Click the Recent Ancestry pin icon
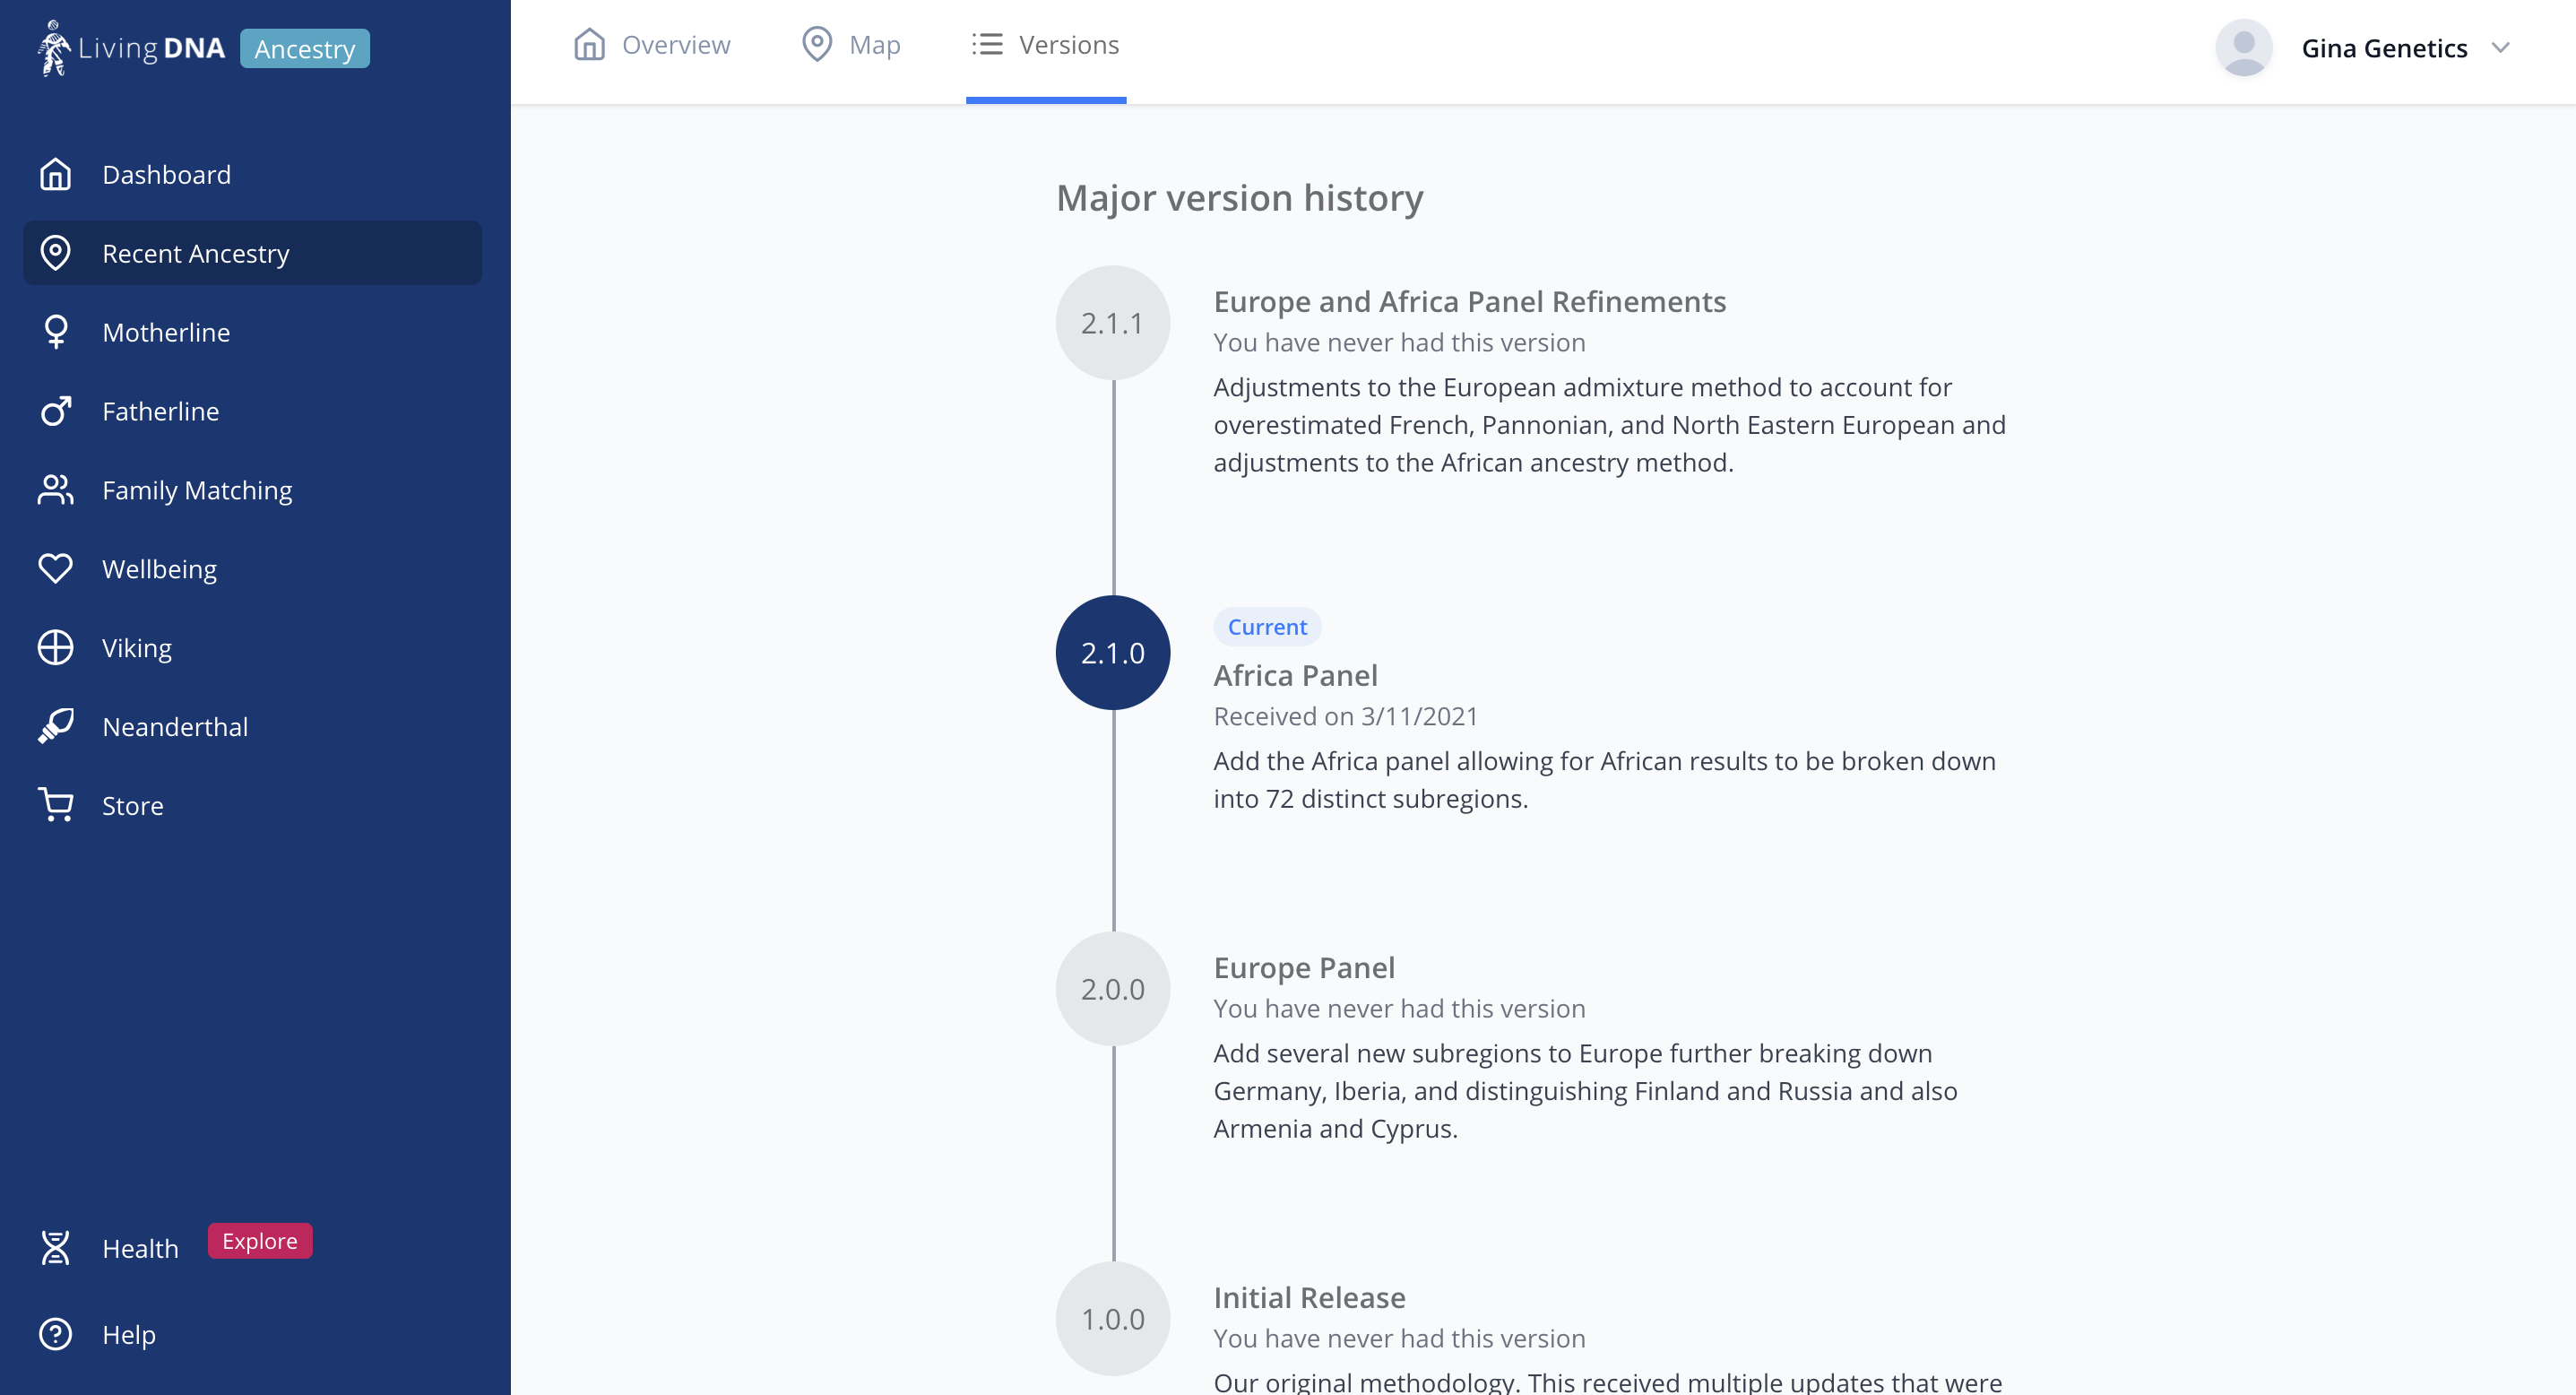Viewport: 2576px width, 1395px height. (x=55, y=253)
